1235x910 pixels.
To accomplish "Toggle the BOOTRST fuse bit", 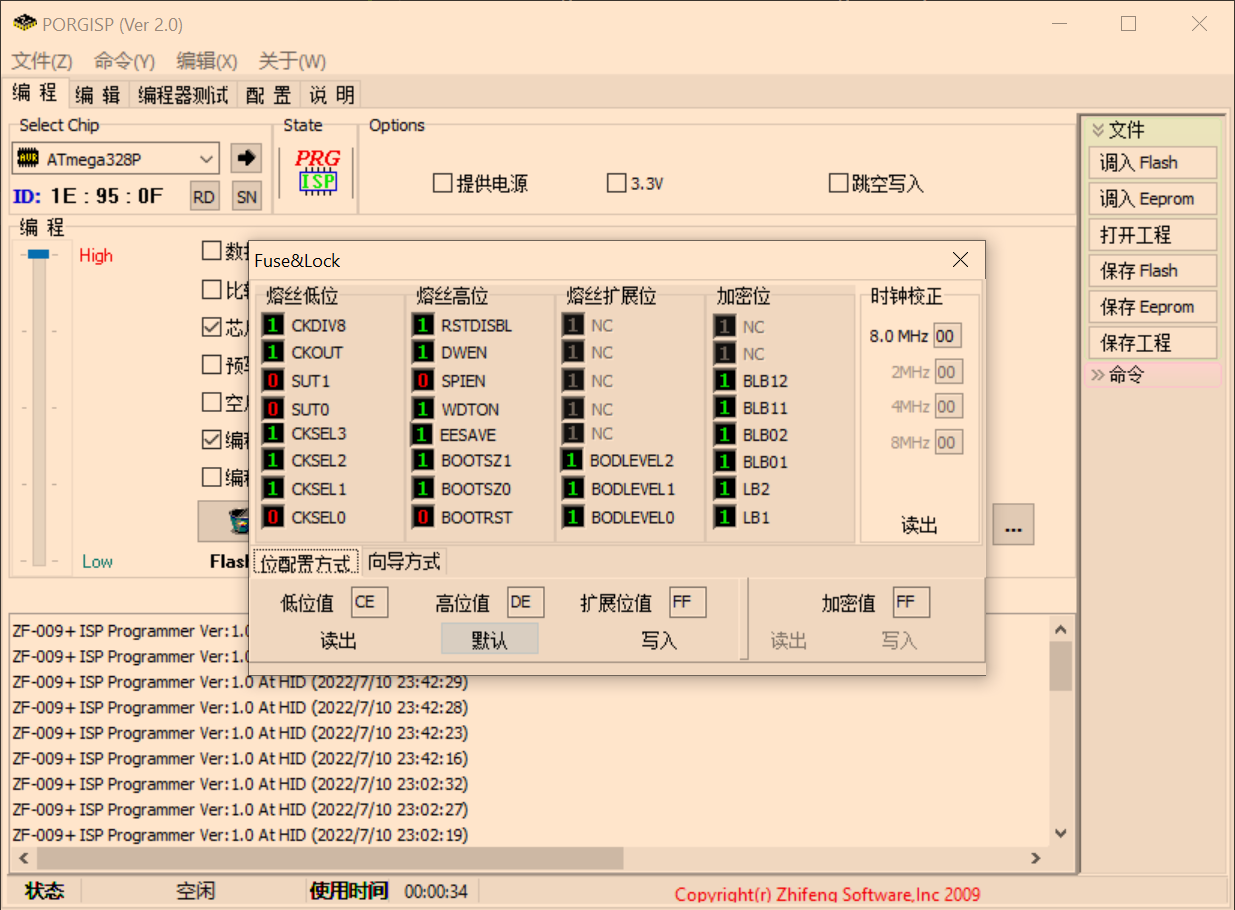I will point(423,517).
